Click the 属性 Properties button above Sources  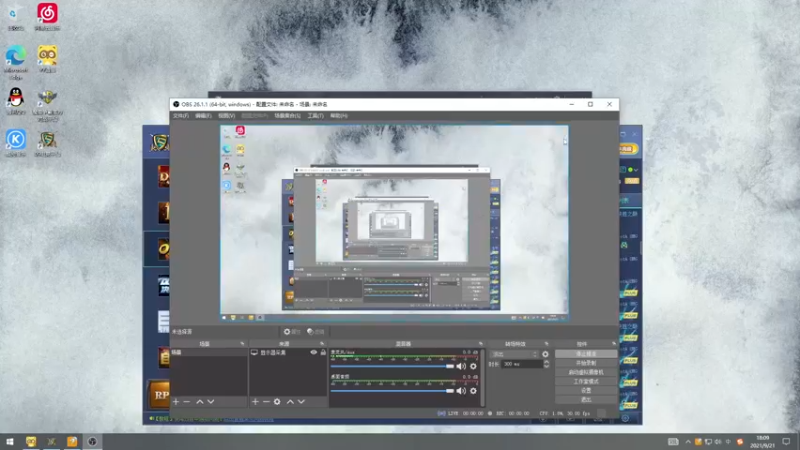click(x=292, y=332)
